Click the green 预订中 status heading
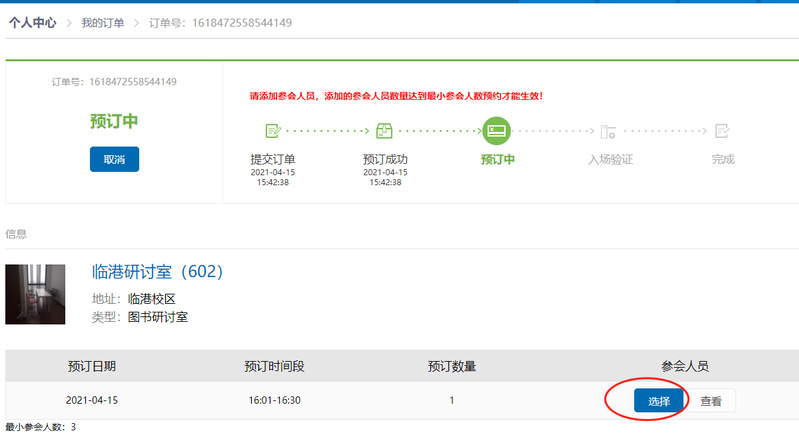The width and height of the screenshot is (799, 443). click(114, 121)
